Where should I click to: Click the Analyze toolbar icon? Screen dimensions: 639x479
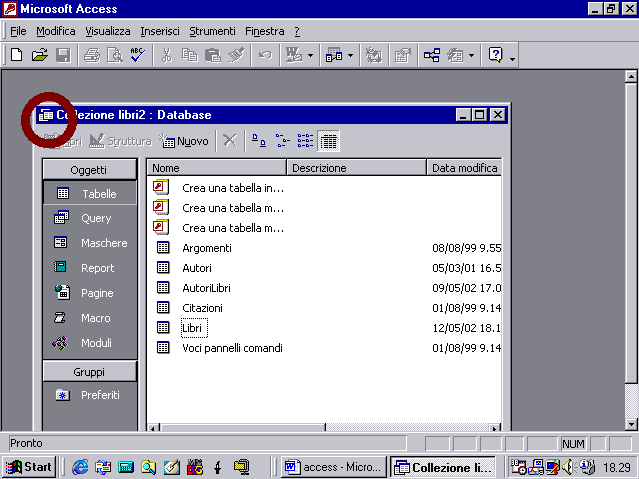coord(334,55)
